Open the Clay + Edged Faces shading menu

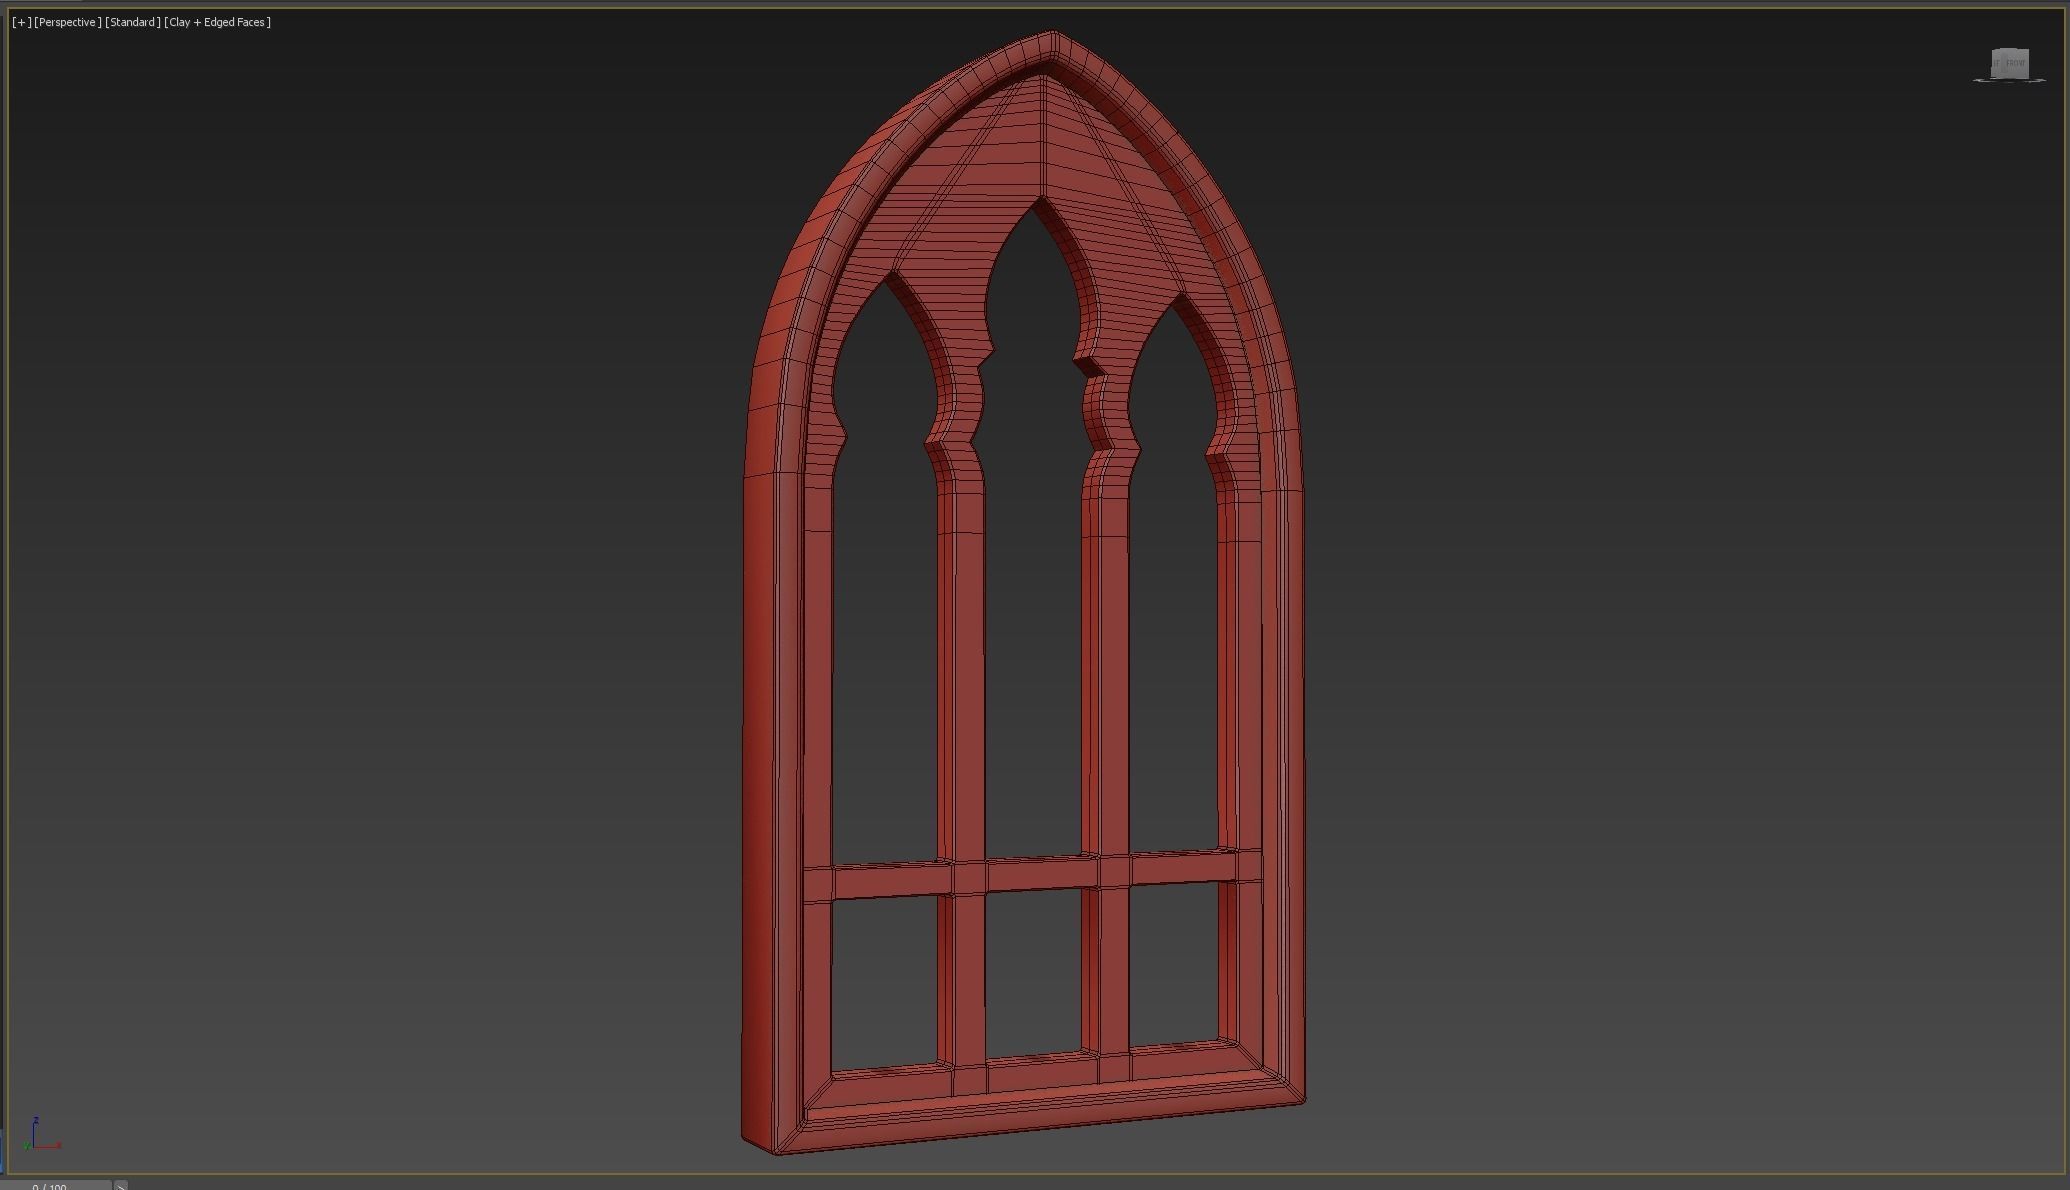[216, 21]
